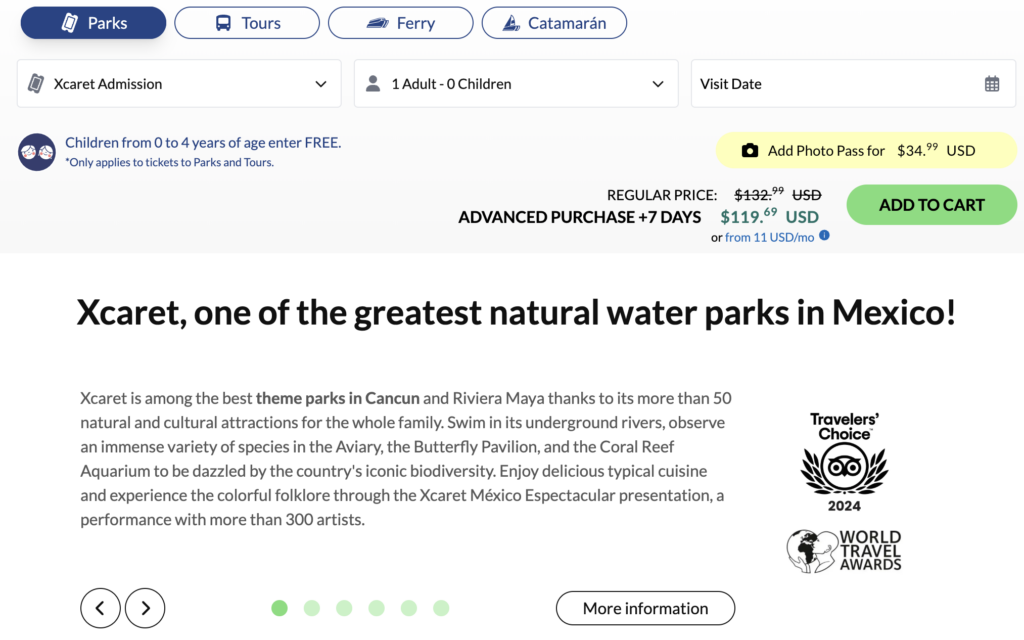Open the Xcaret Admission dropdown

[x=179, y=84]
